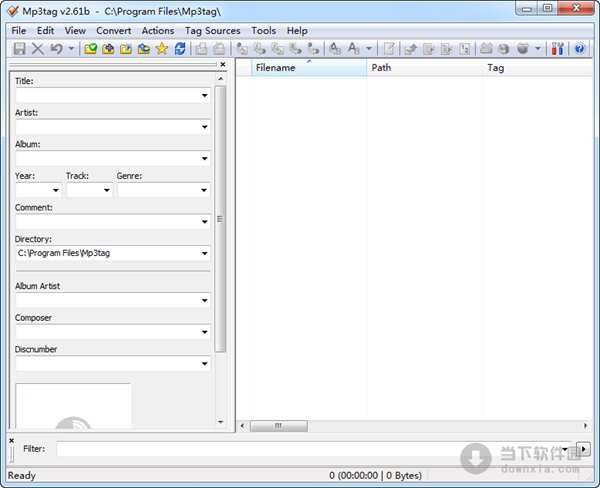Open the Actions menu
This screenshot has width=600, height=488.
tap(158, 31)
